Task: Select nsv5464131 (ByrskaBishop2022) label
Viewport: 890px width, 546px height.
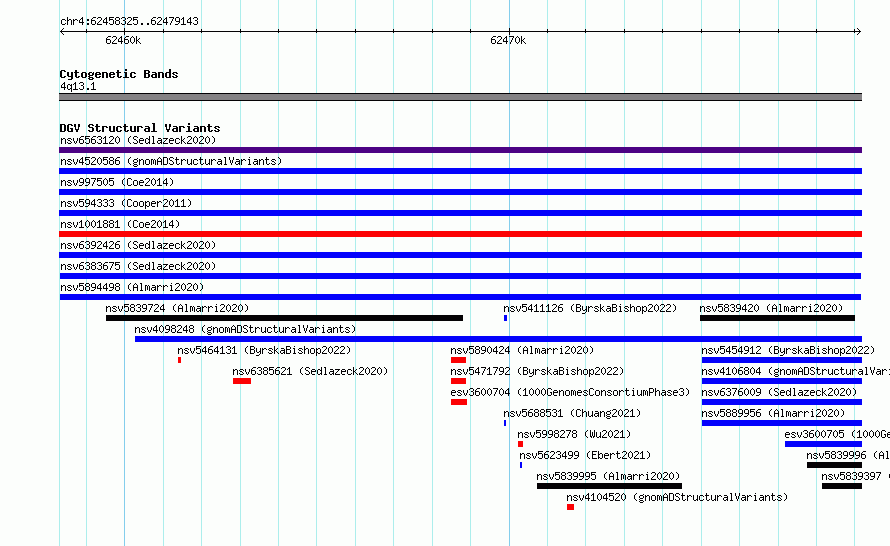Action: tap(264, 350)
